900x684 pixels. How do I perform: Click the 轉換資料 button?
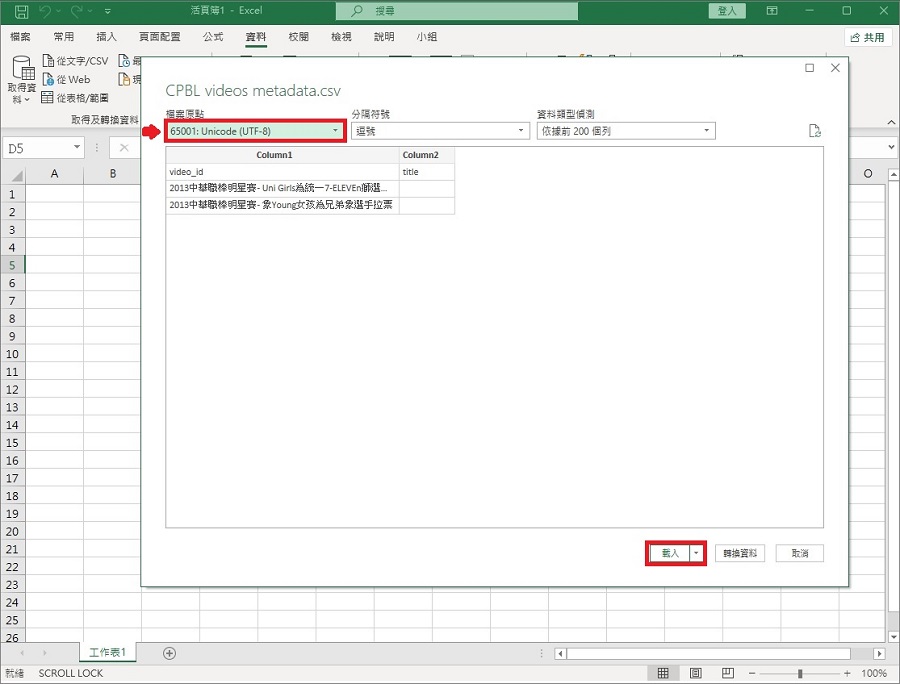pos(741,553)
